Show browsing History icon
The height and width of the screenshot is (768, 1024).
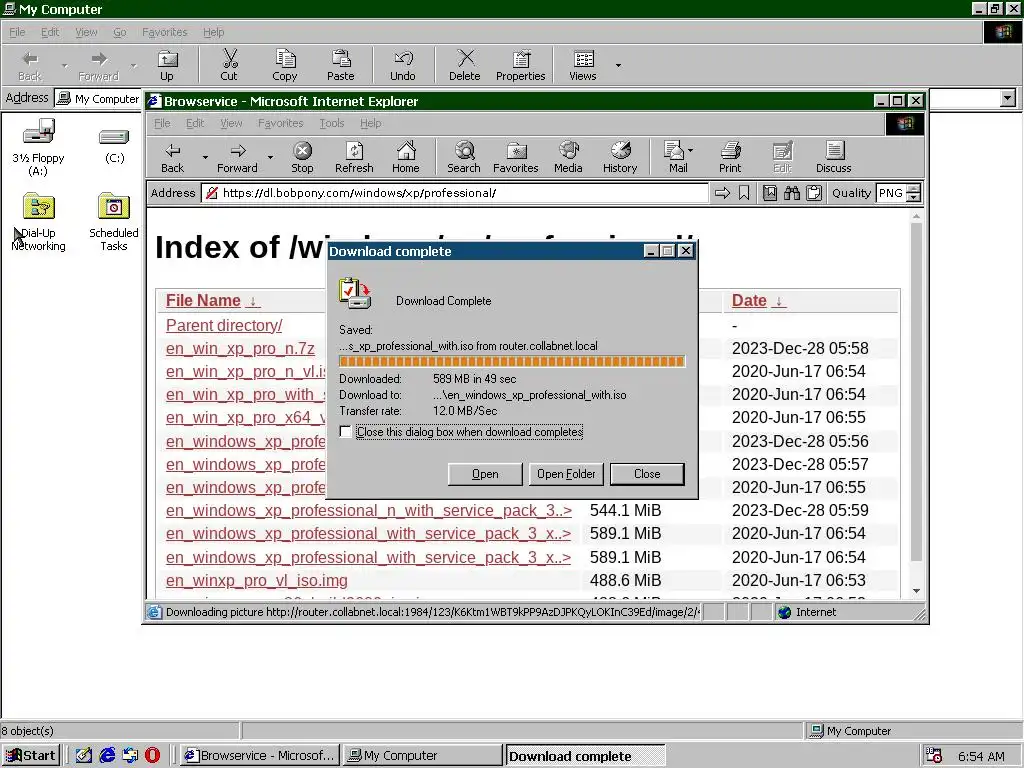(620, 157)
